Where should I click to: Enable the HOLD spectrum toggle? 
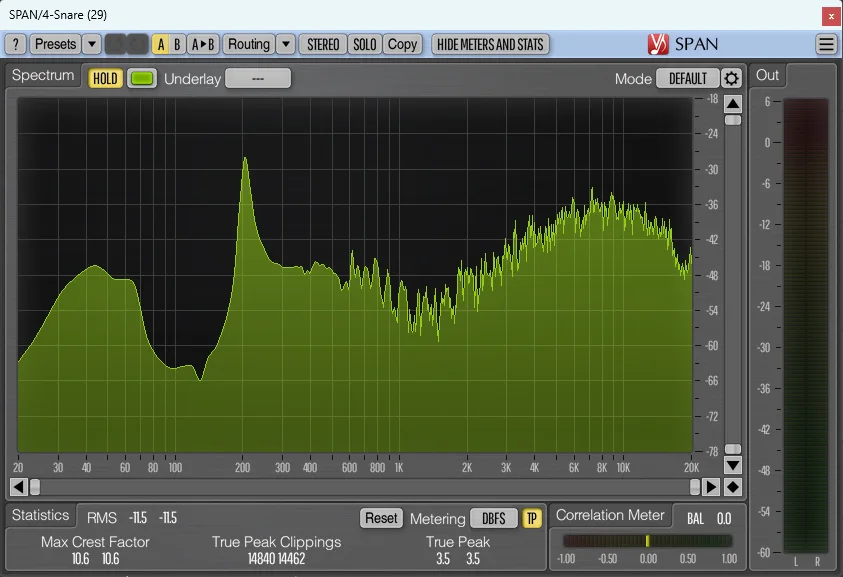(x=104, y=77)
